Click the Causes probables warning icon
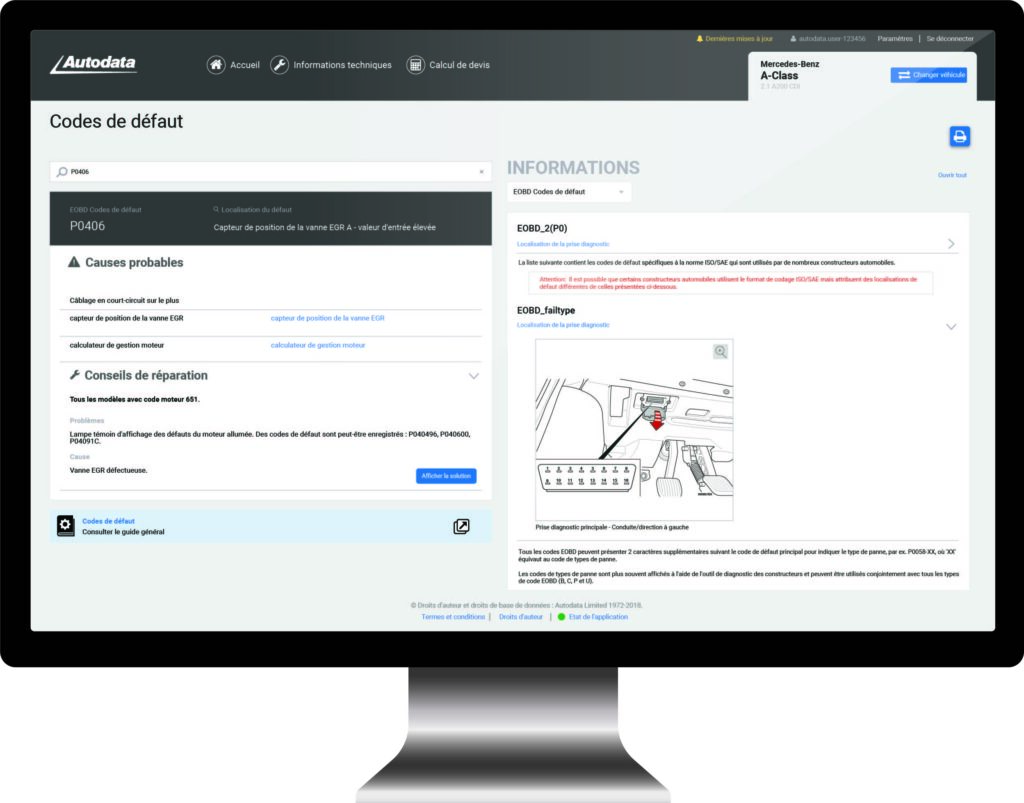 pyautogui.click(x=74, y=262)
